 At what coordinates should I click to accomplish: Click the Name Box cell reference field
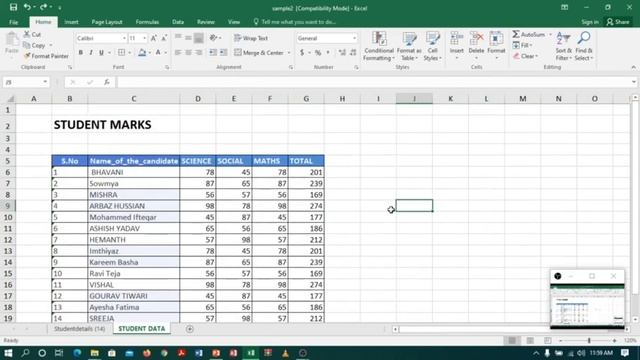coord(25,82)
